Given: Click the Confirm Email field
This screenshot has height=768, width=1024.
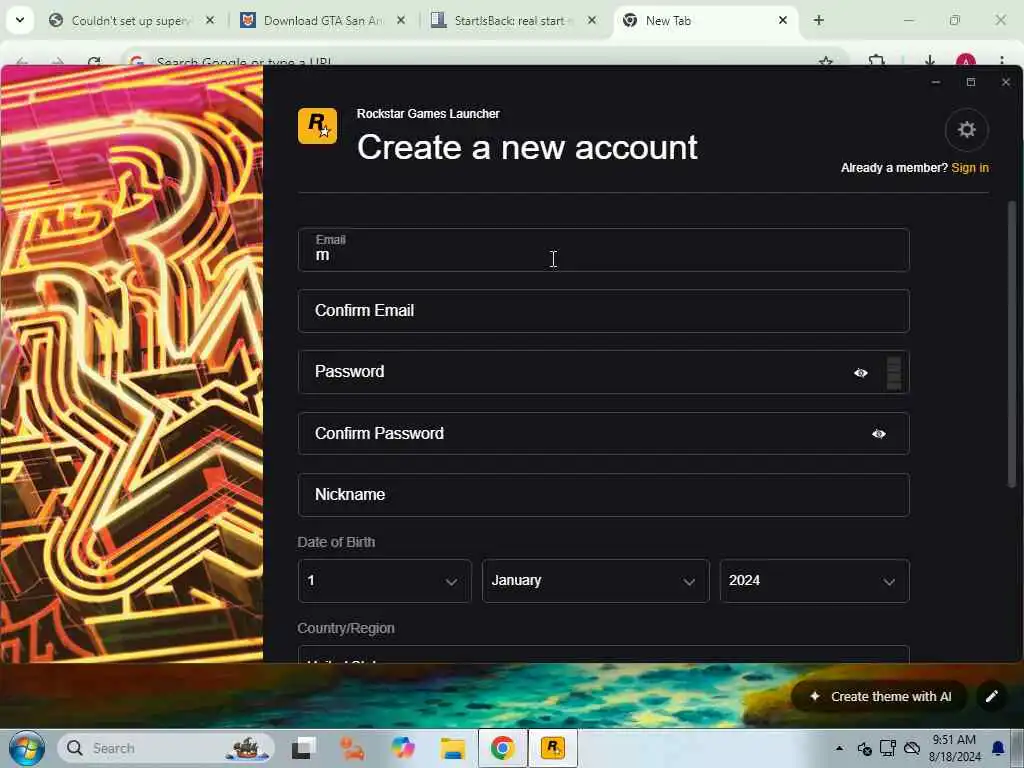Looking at the screenshot, I should click(603, 311).
